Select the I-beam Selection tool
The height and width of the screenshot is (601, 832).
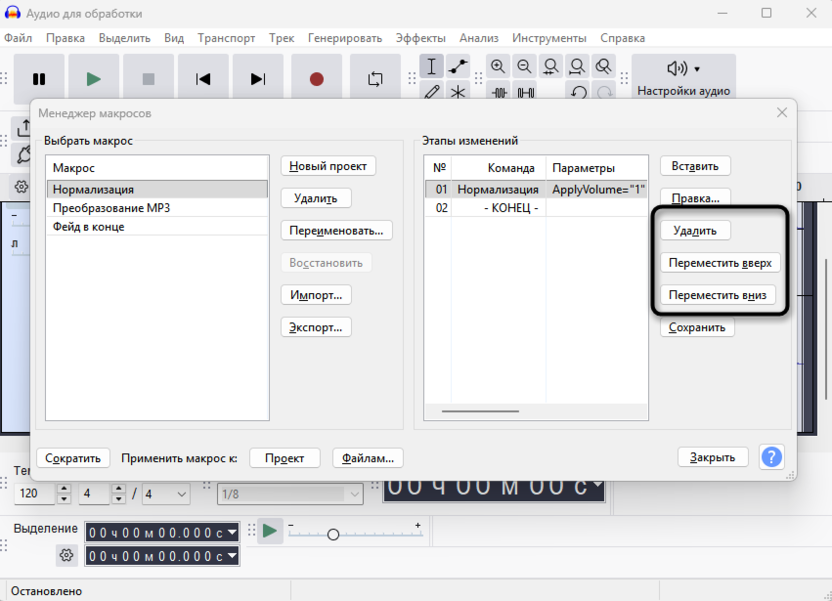(432, 67)
